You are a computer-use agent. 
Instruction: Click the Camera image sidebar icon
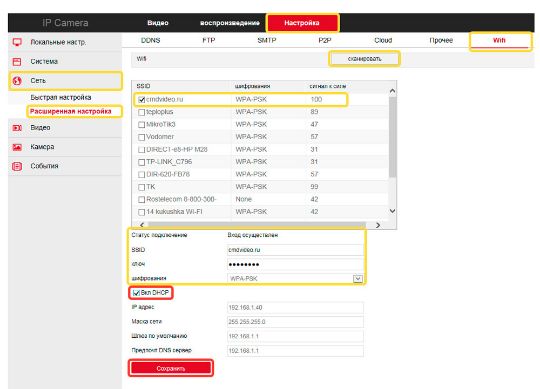point(17,147)
